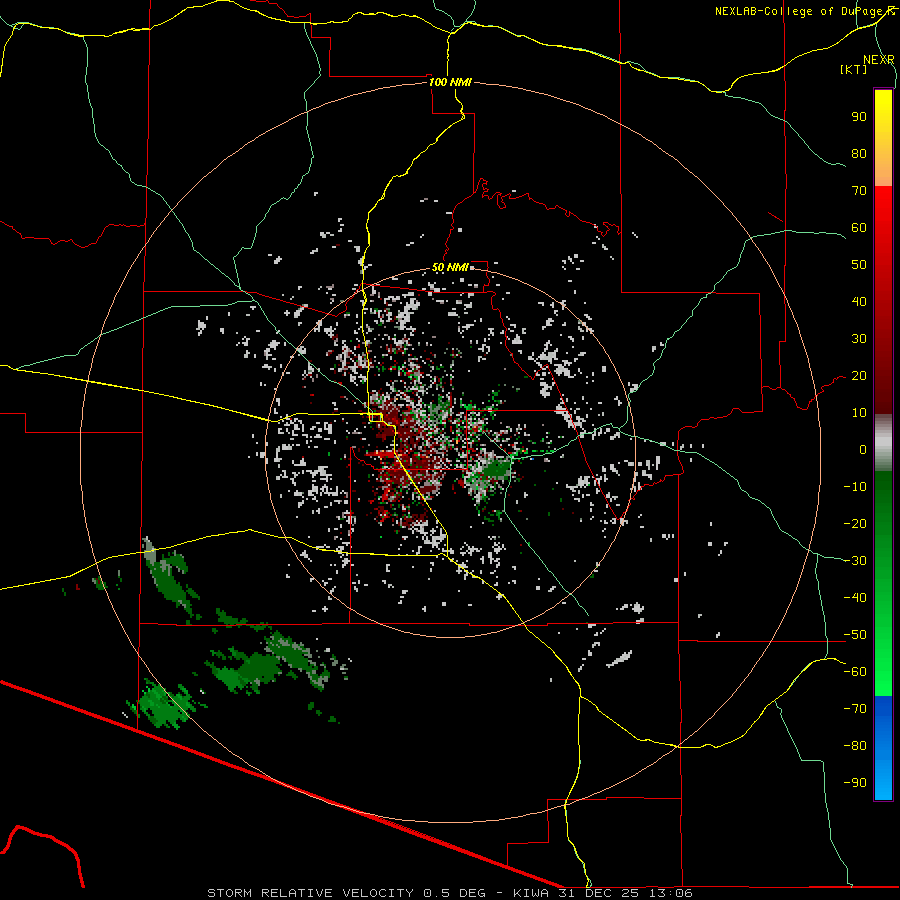
Task: Click the '[KT]' units label
Action: (854, 69)
